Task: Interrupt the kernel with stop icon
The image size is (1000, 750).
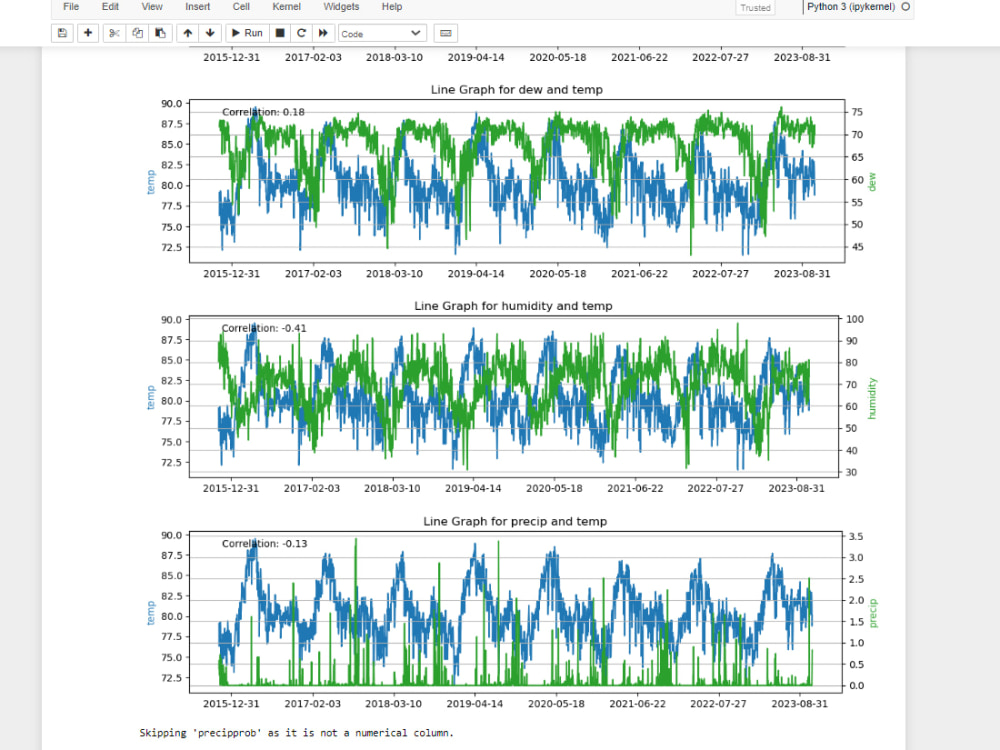Action: (x=279, y=33)
